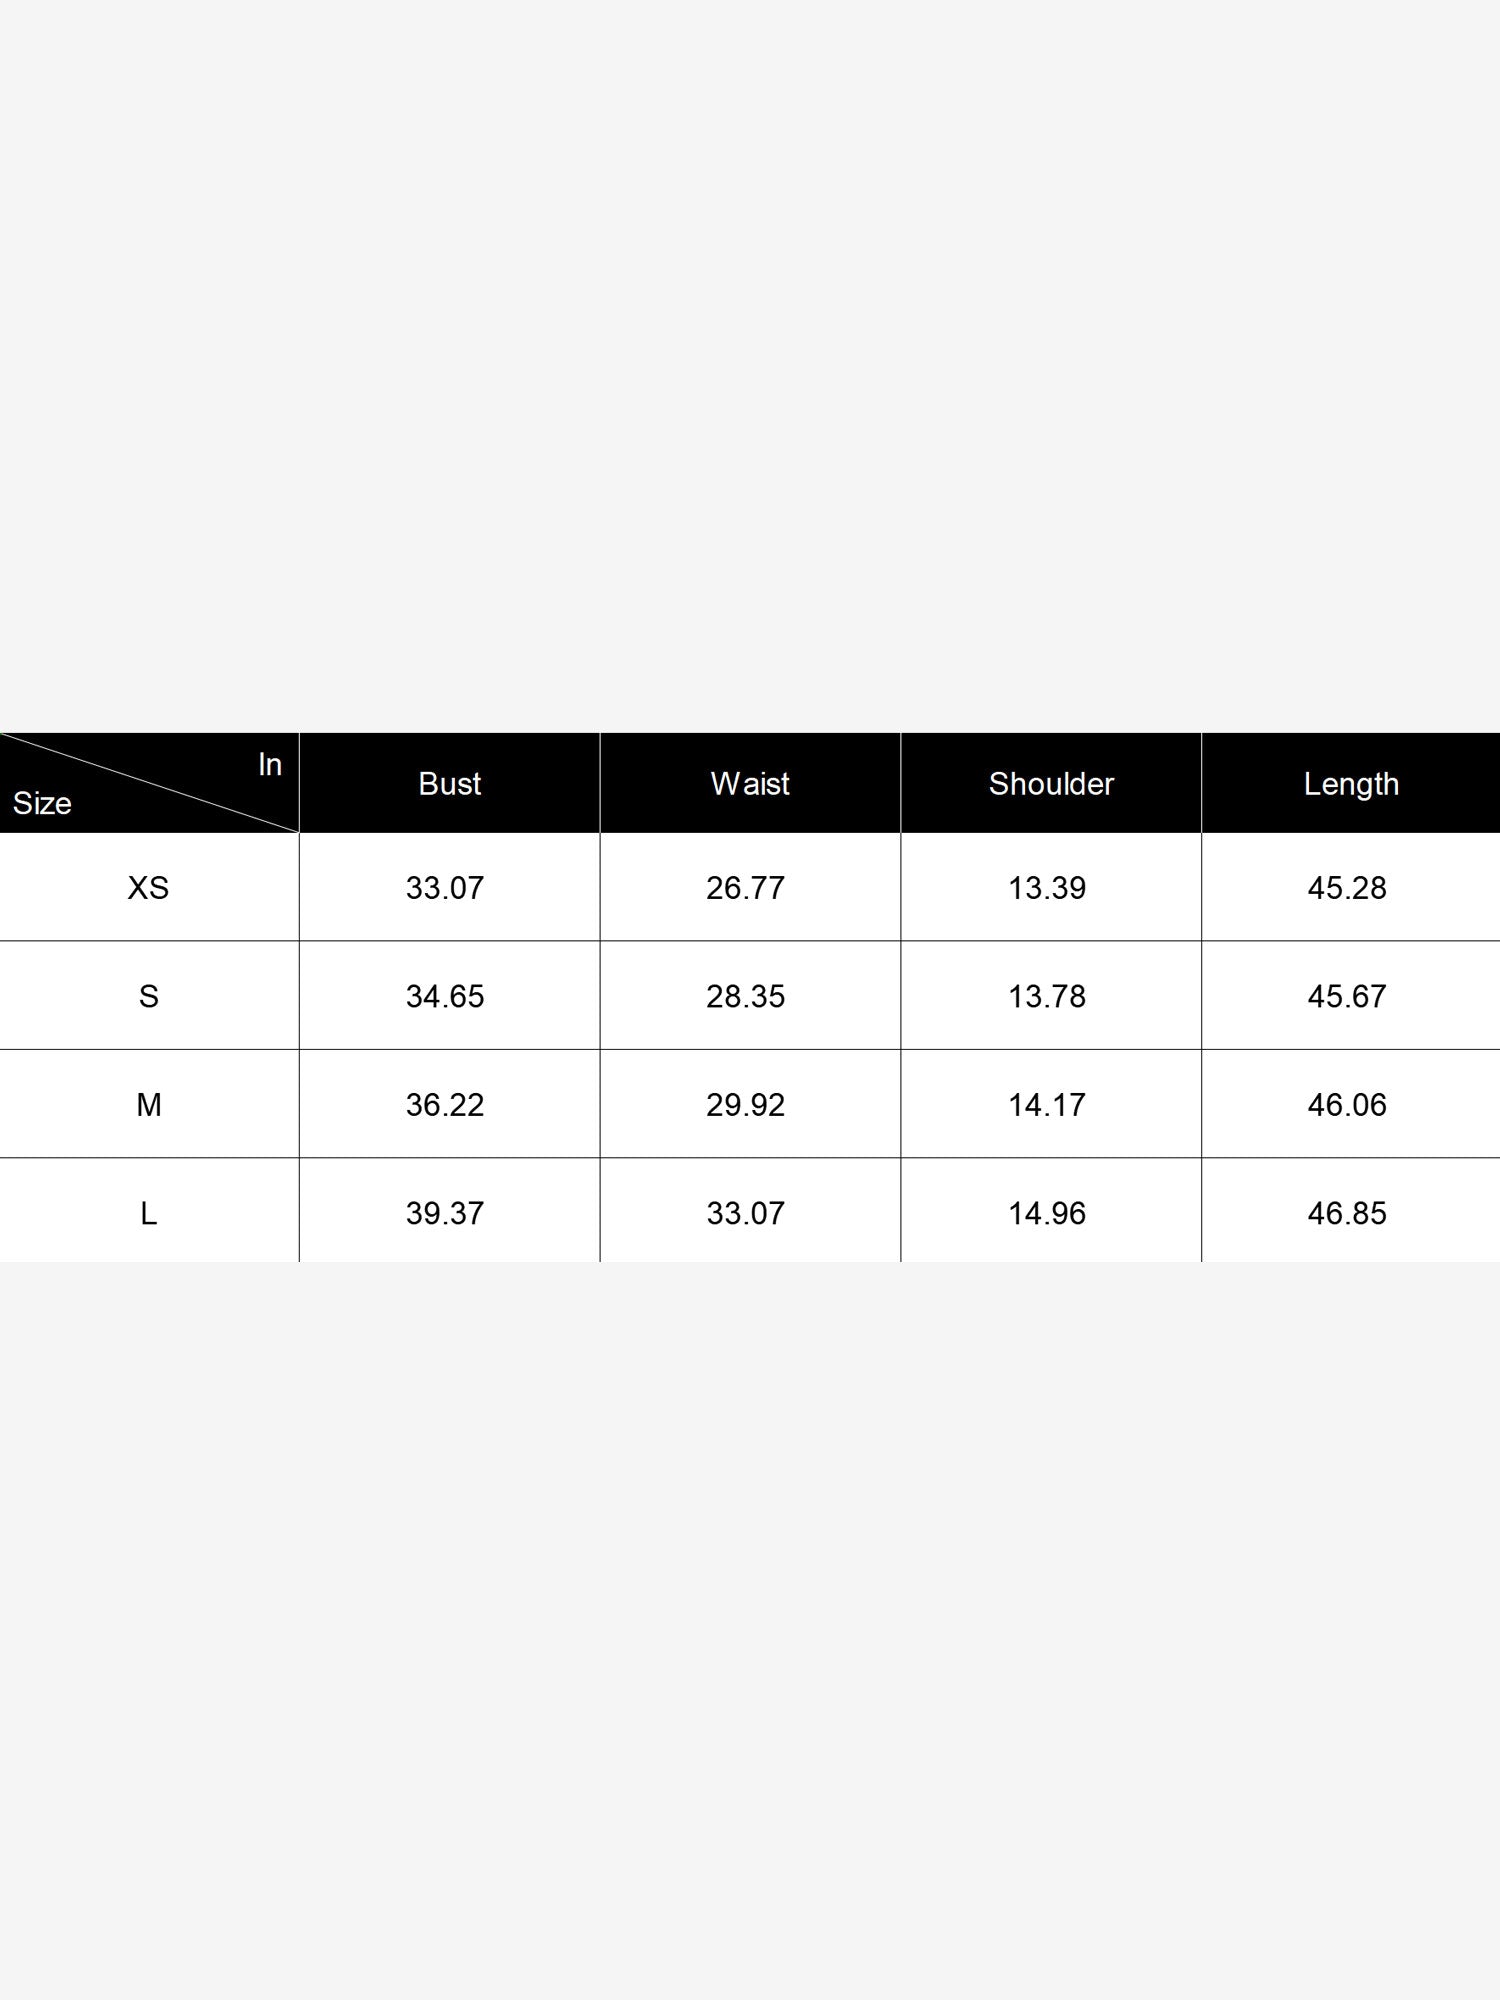
Task: Click the XS bust value 33.07
Action: [x=445, y=888]
